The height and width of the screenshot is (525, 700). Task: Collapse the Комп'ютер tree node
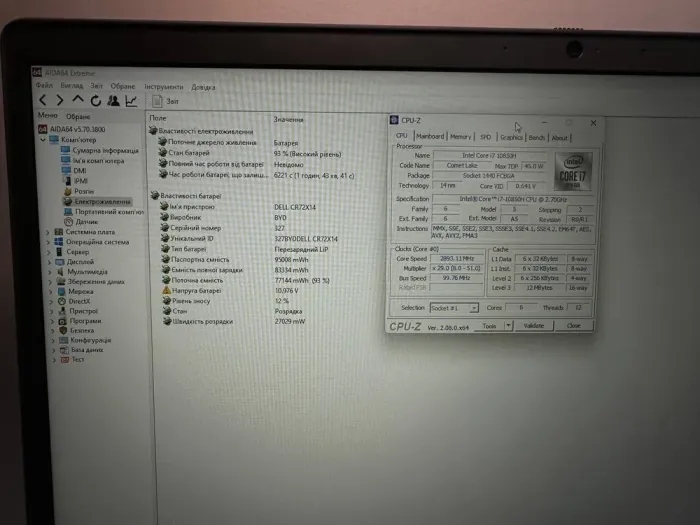[43, 140]
